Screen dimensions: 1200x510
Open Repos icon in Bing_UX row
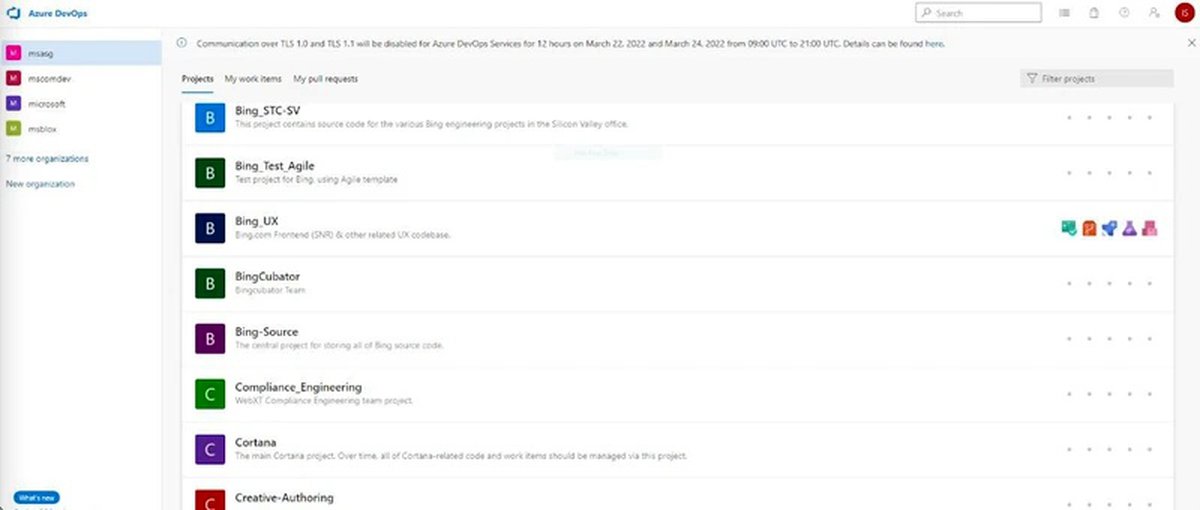(1089, 229)
